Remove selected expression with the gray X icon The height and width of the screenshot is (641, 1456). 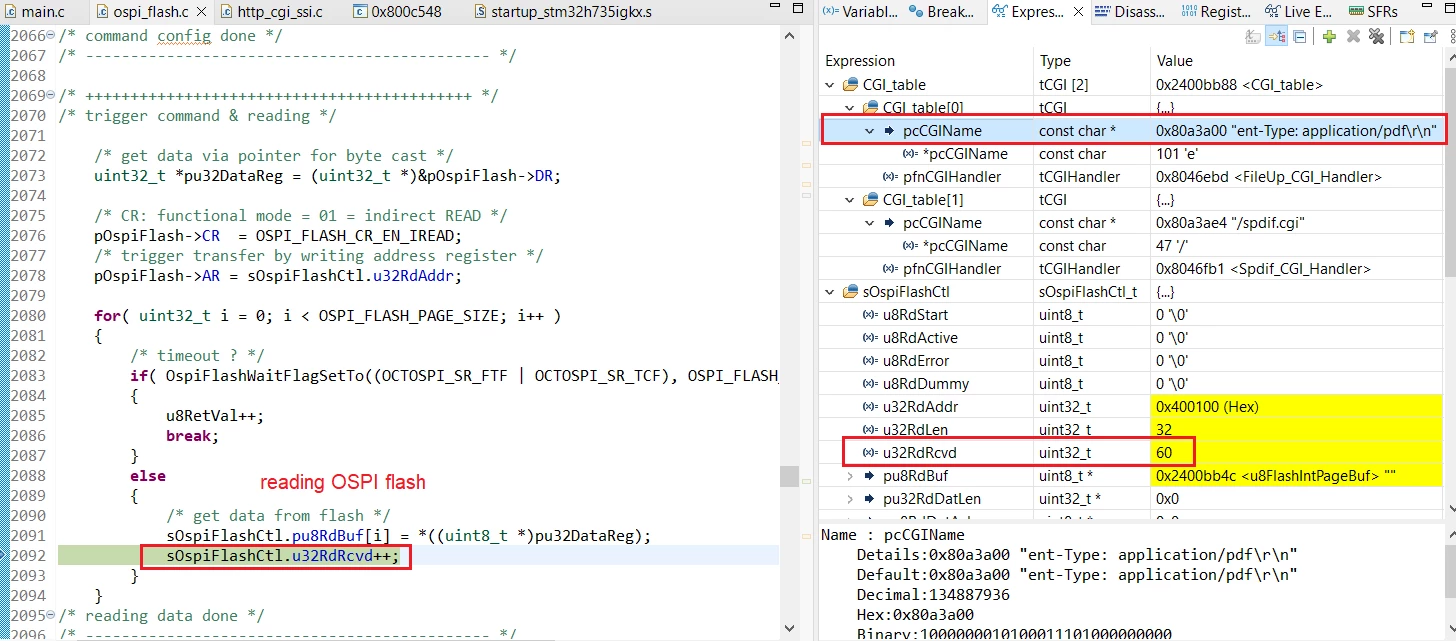tap(1353, 37)
